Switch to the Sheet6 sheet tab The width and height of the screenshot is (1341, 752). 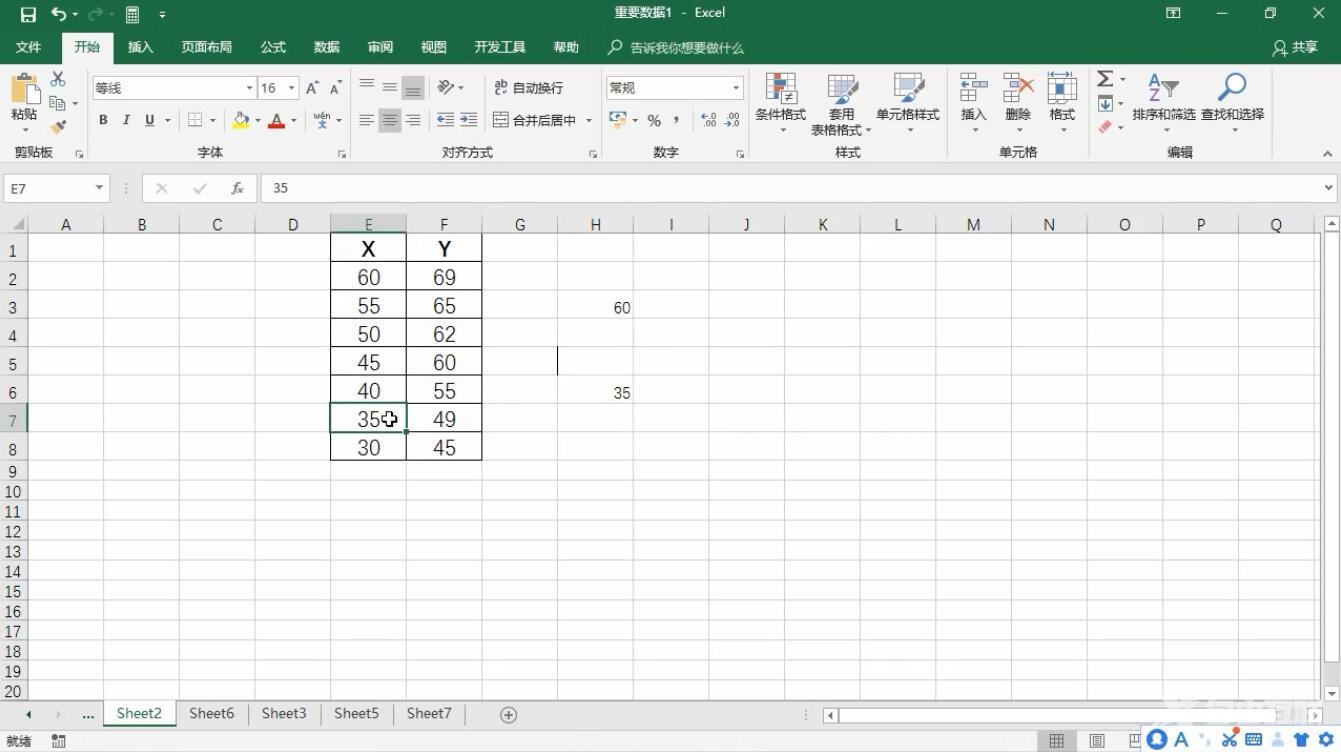tap(212, 713)
